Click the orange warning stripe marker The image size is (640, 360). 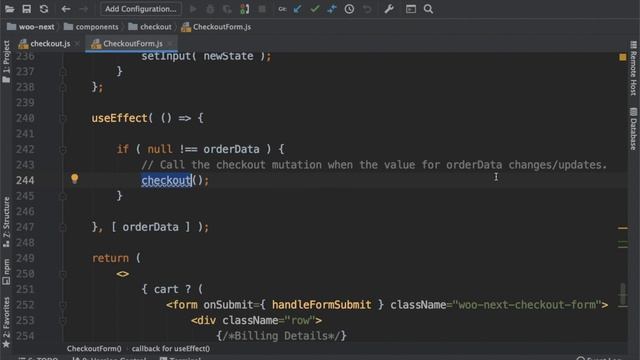click(x=622, y=228)
